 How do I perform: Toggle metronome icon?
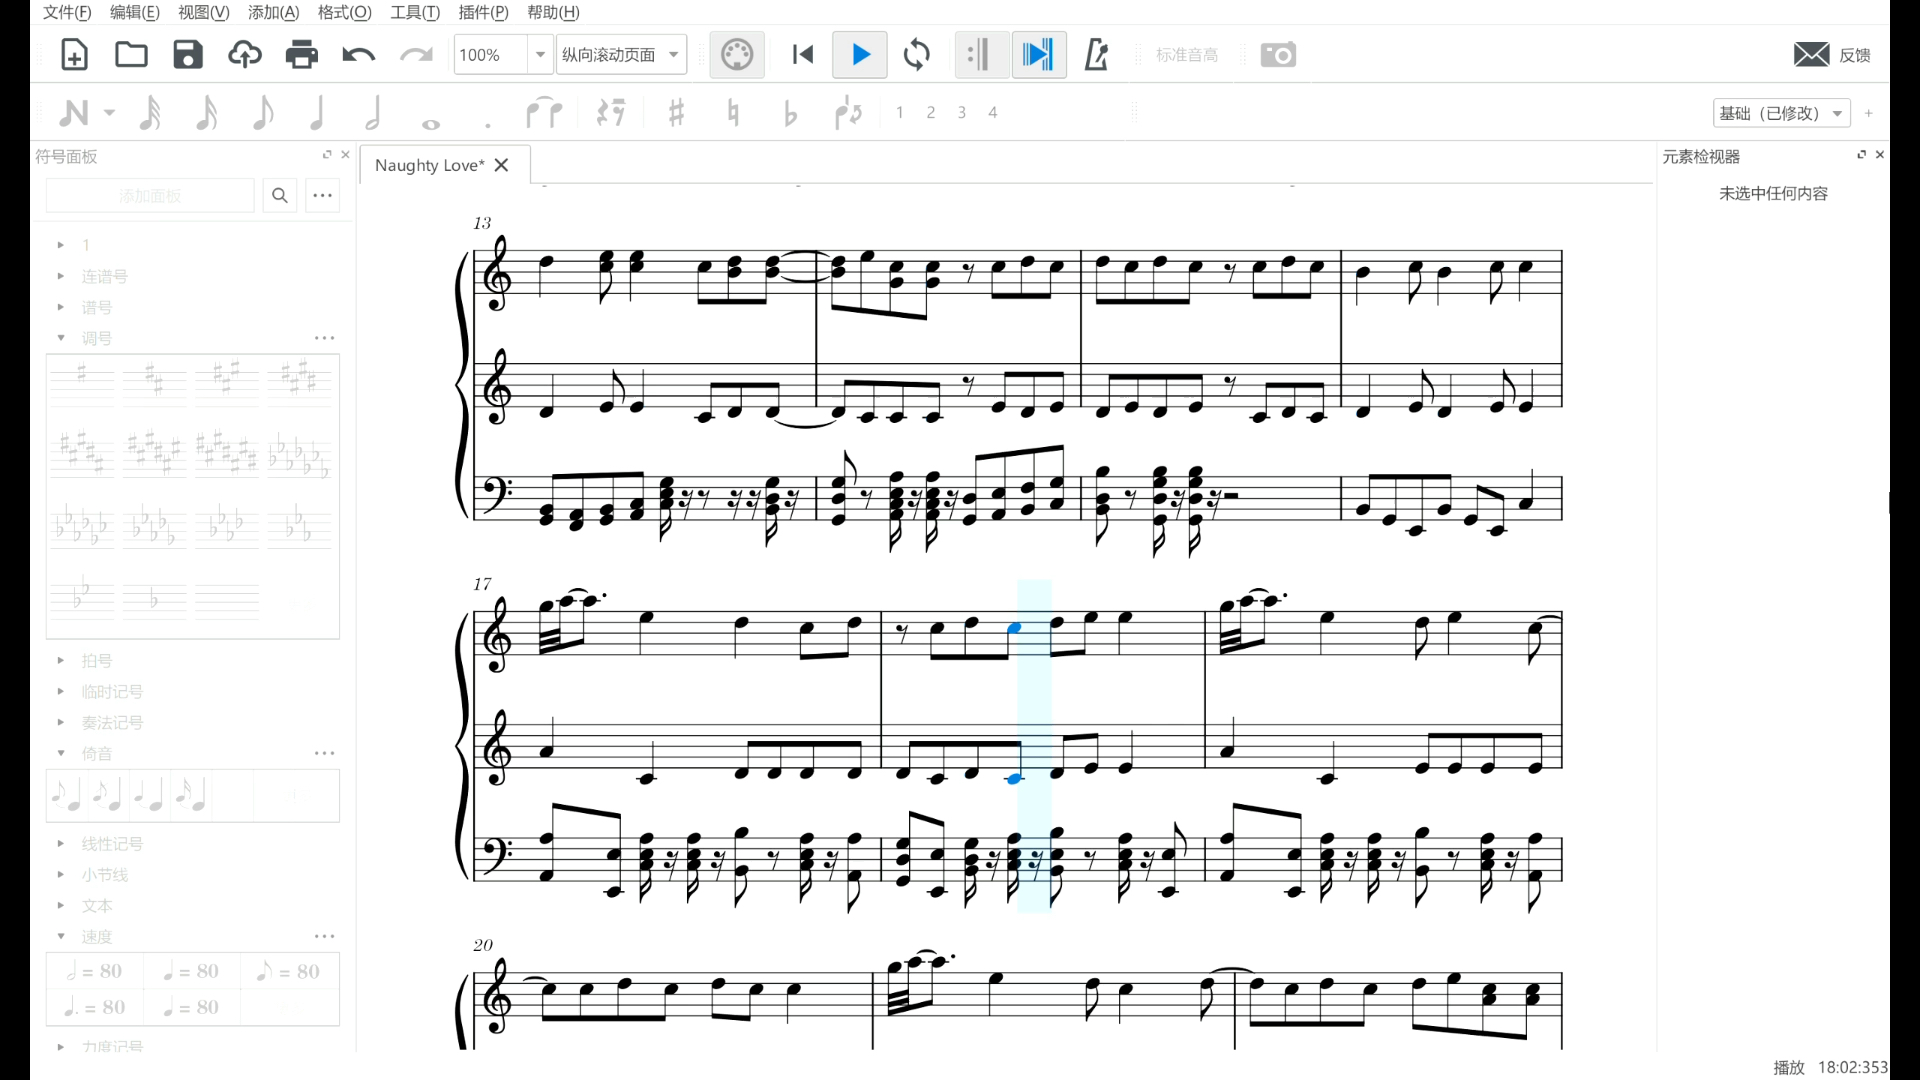[1097, 55]
